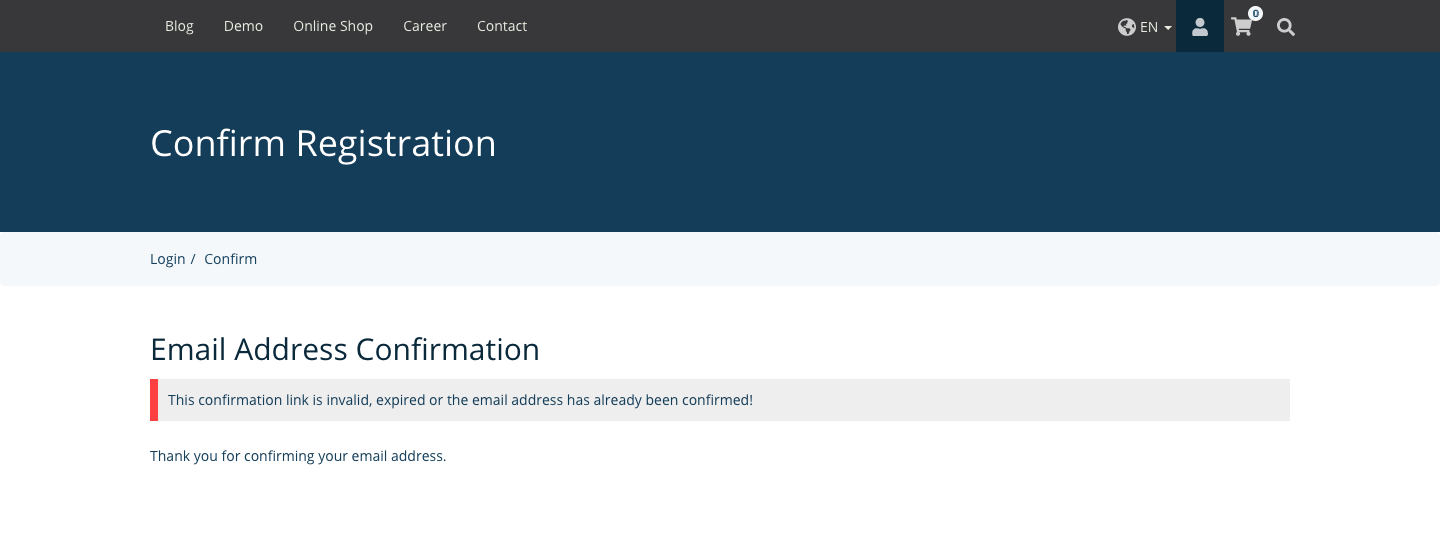Click the invalid confirmation link error message

pos(460,400)
